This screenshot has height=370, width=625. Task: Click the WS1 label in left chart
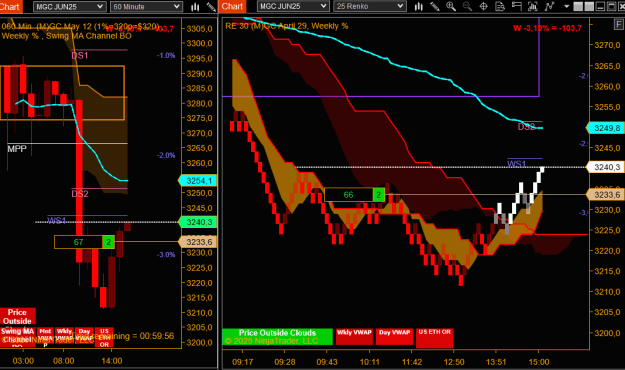57,220
